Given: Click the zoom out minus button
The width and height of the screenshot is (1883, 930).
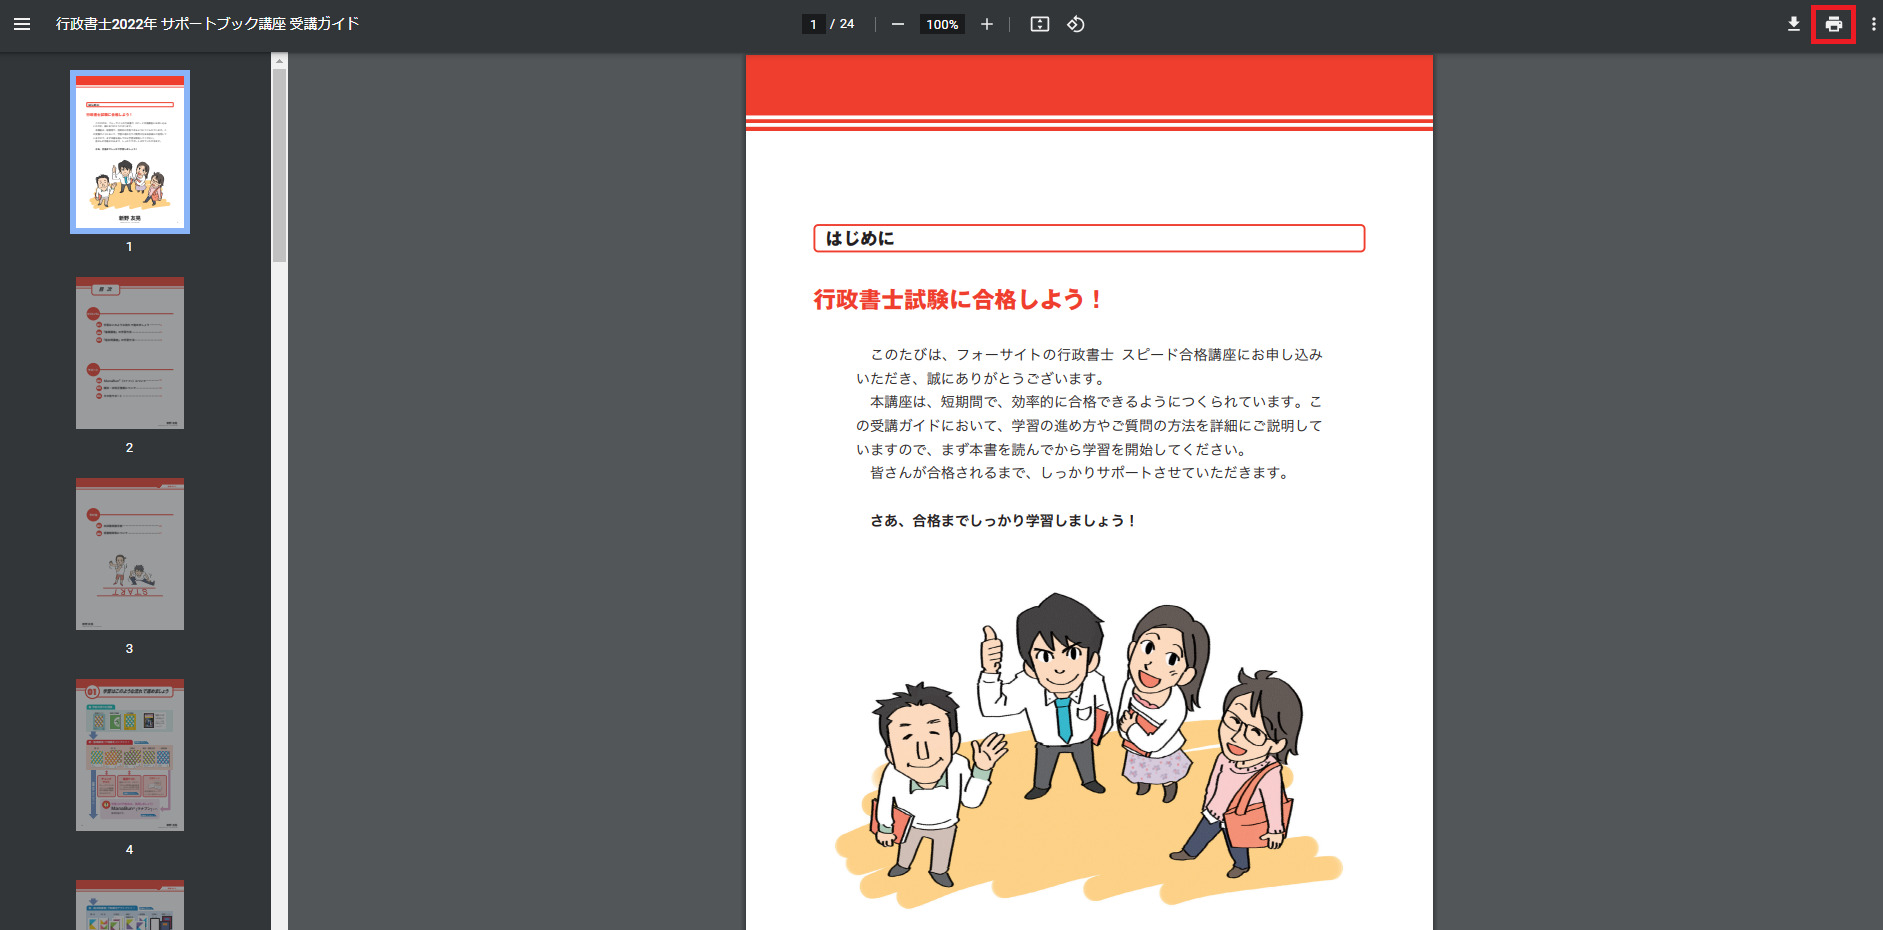Looking at the screenshot, I should pyautogui.click(x=897, y=24).
